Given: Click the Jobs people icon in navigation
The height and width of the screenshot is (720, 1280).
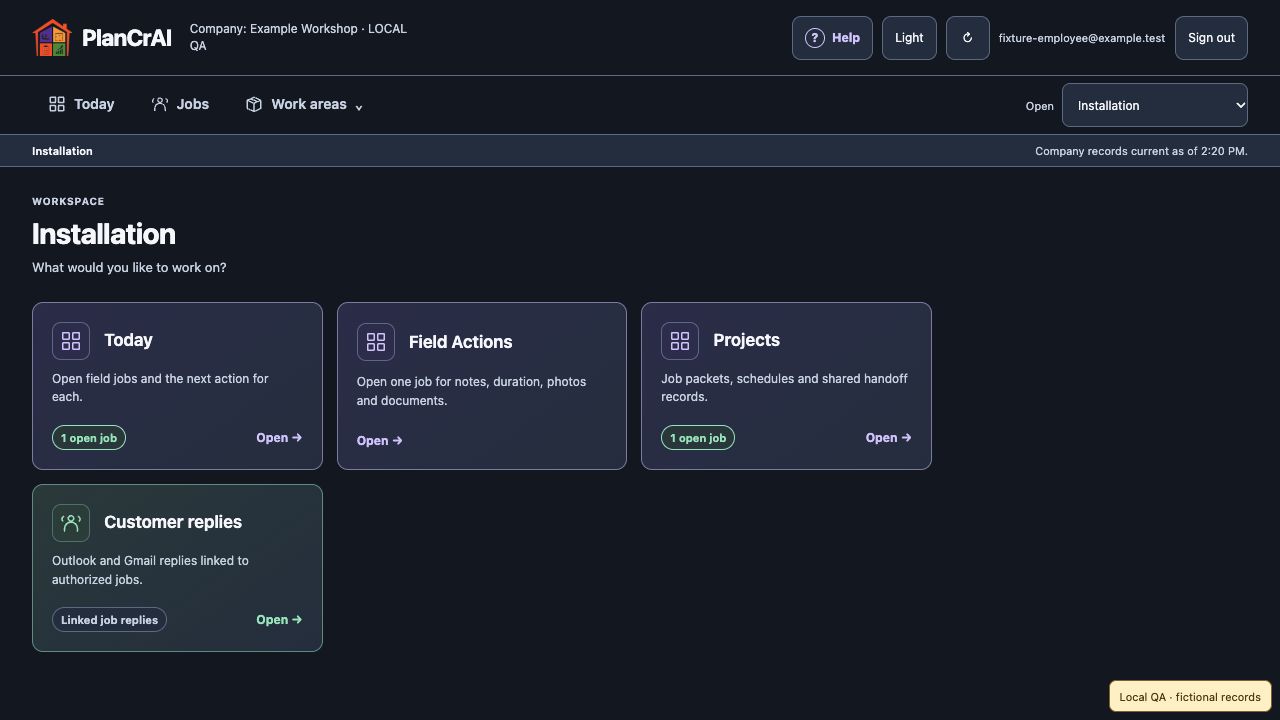Looking at the screenshot, I should tap(159, 104).
